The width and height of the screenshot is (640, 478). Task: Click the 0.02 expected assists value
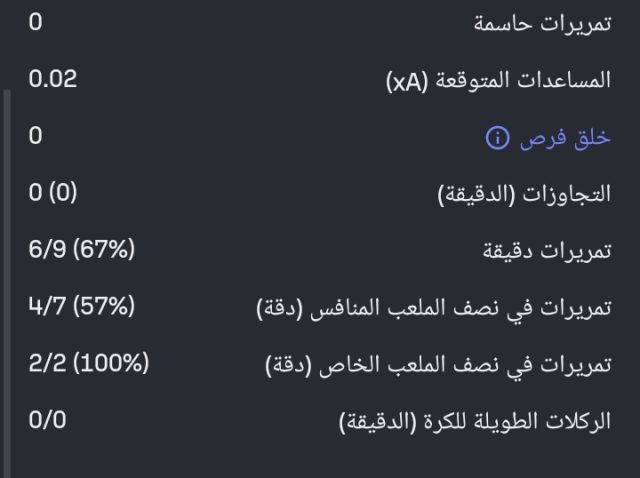tap(53, 79)
